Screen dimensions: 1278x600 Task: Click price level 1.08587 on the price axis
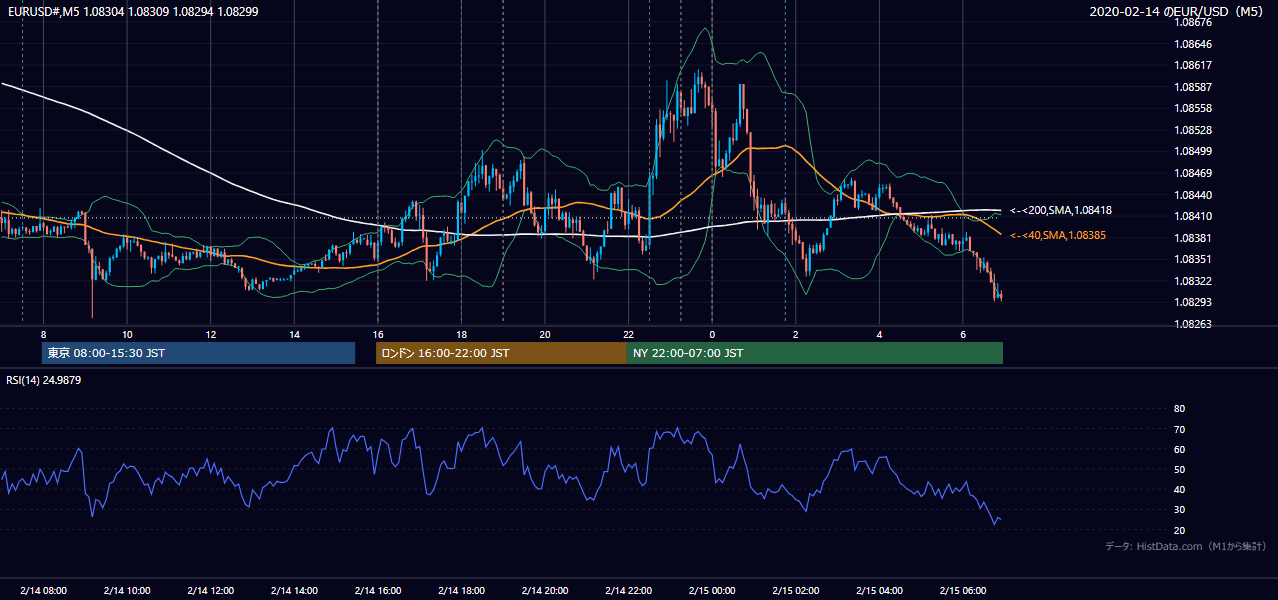[x=1193, y=87]
